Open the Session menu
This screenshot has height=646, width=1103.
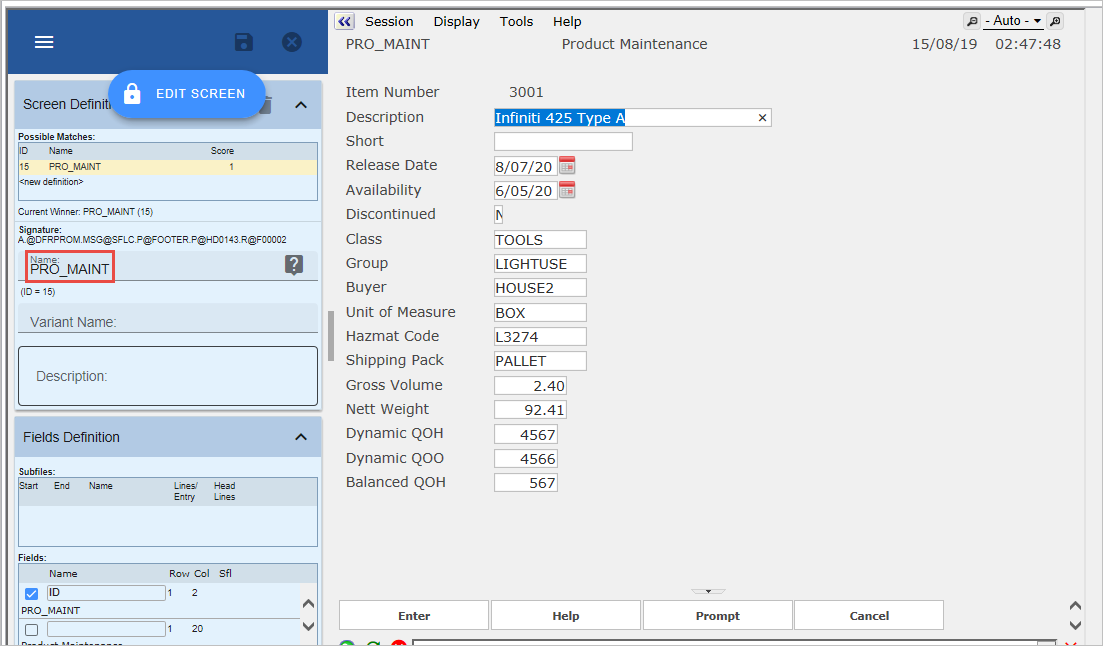pyautogui.click(x=389, y=22)
